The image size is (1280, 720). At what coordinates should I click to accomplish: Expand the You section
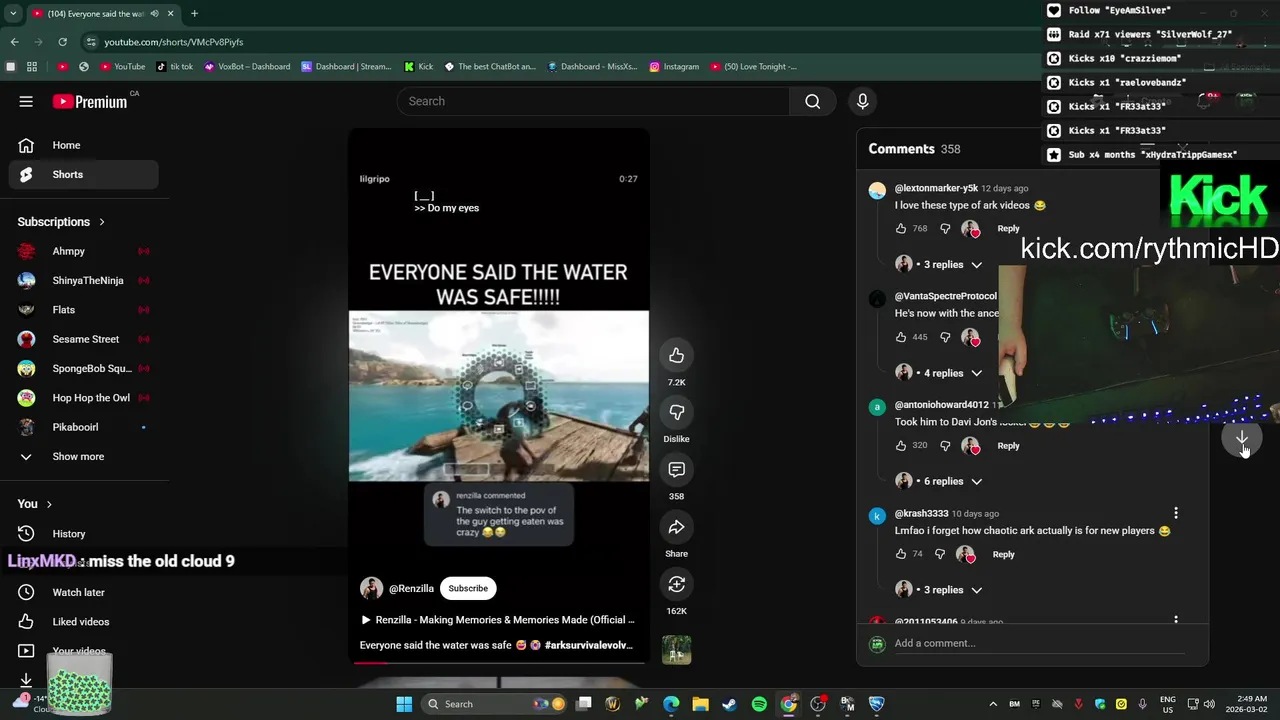pyautogui.click(x=35, y=504)
